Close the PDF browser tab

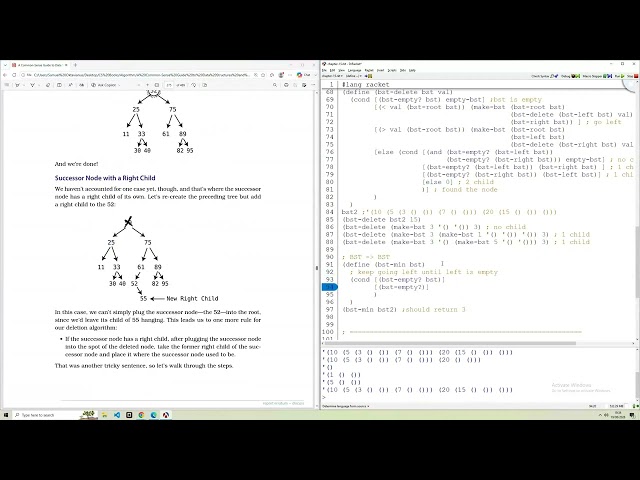[x=66, y=65]
